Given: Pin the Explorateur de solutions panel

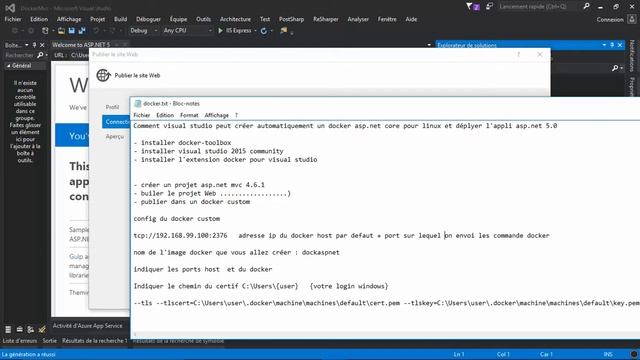Looking at the screenshot, I should click(612, 45).
